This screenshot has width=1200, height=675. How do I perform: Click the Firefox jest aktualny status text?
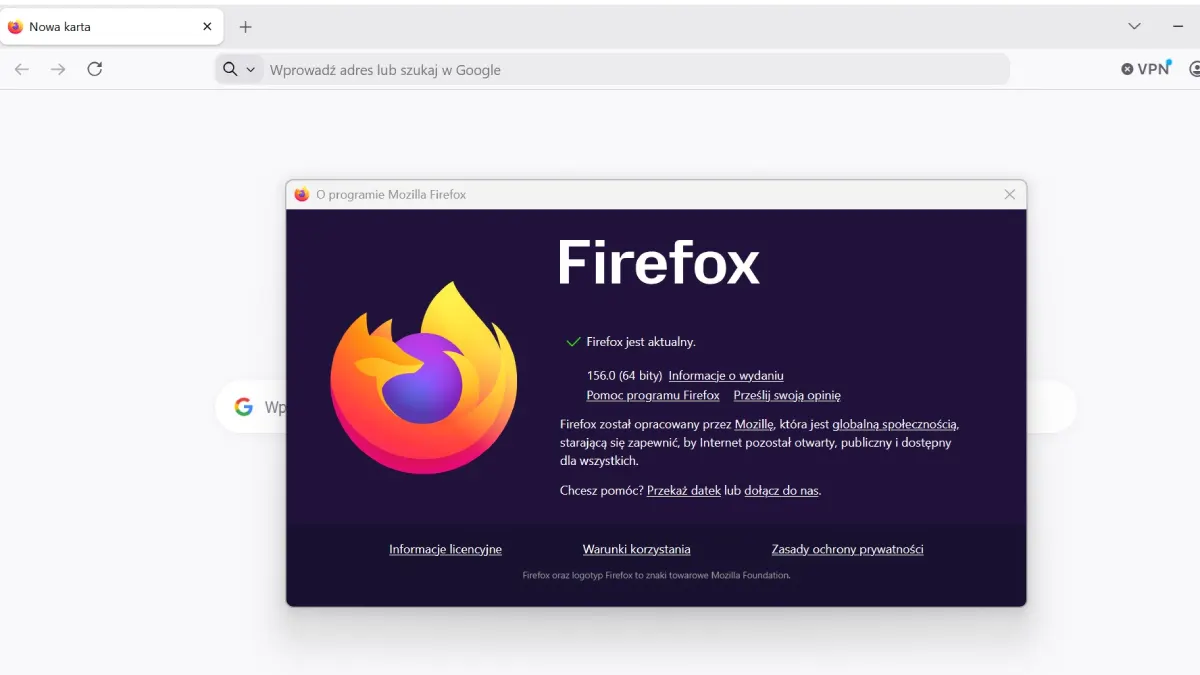(x=641, y=342)
